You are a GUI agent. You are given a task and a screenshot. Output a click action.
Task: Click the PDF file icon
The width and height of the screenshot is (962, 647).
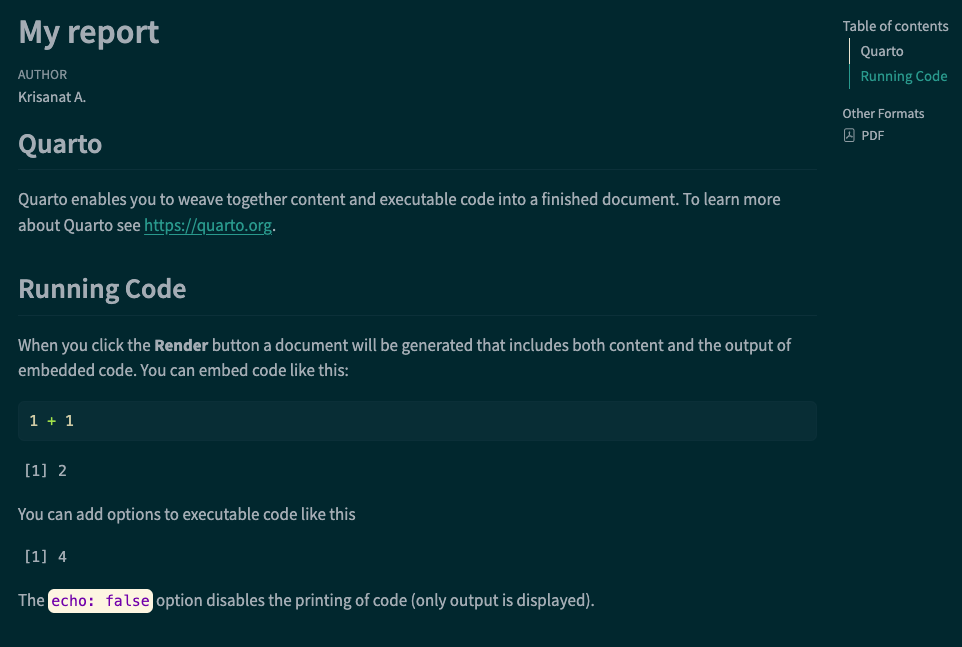tap(849, 136)
